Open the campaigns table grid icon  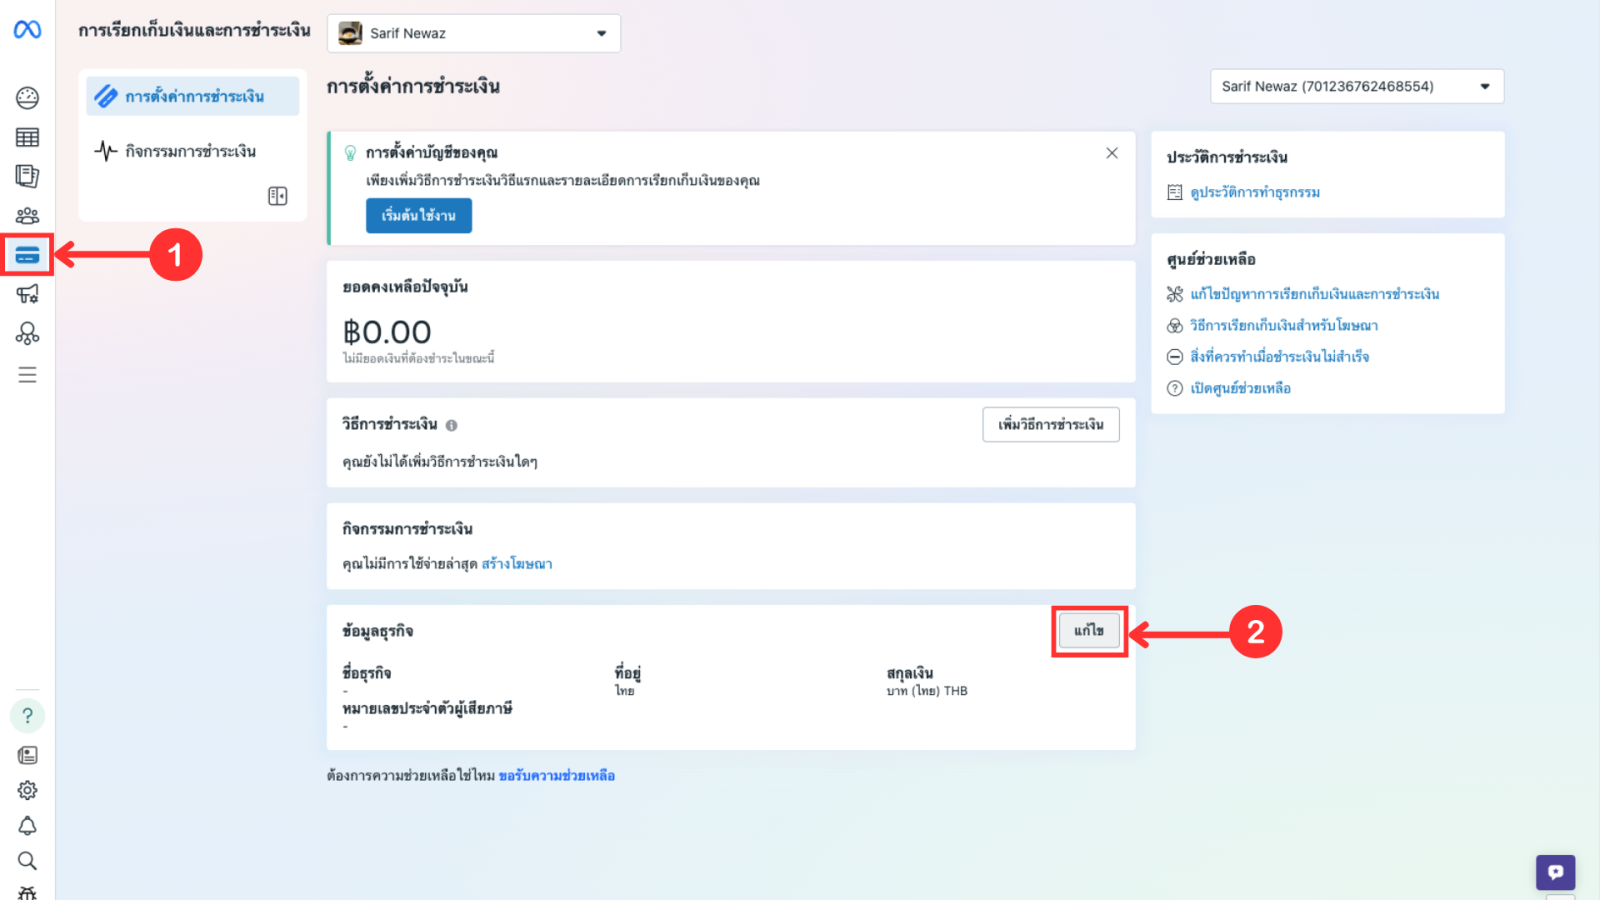click(27, 137)
